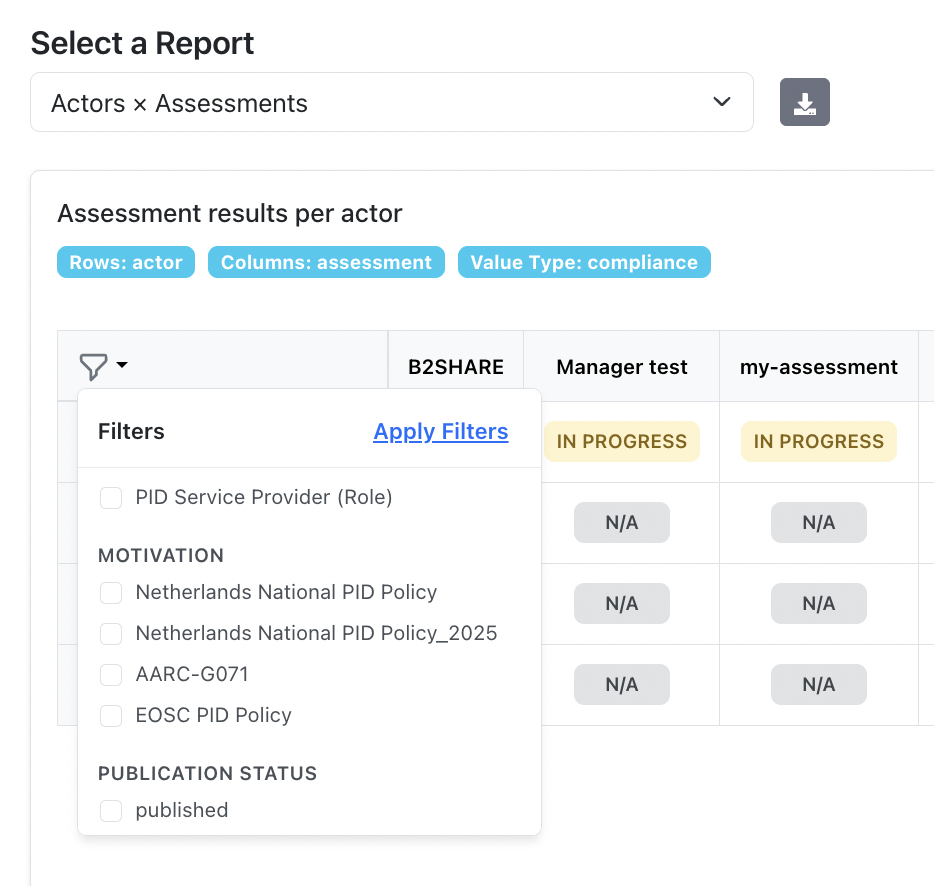Click the funnel filter icon

click(93, 367)
